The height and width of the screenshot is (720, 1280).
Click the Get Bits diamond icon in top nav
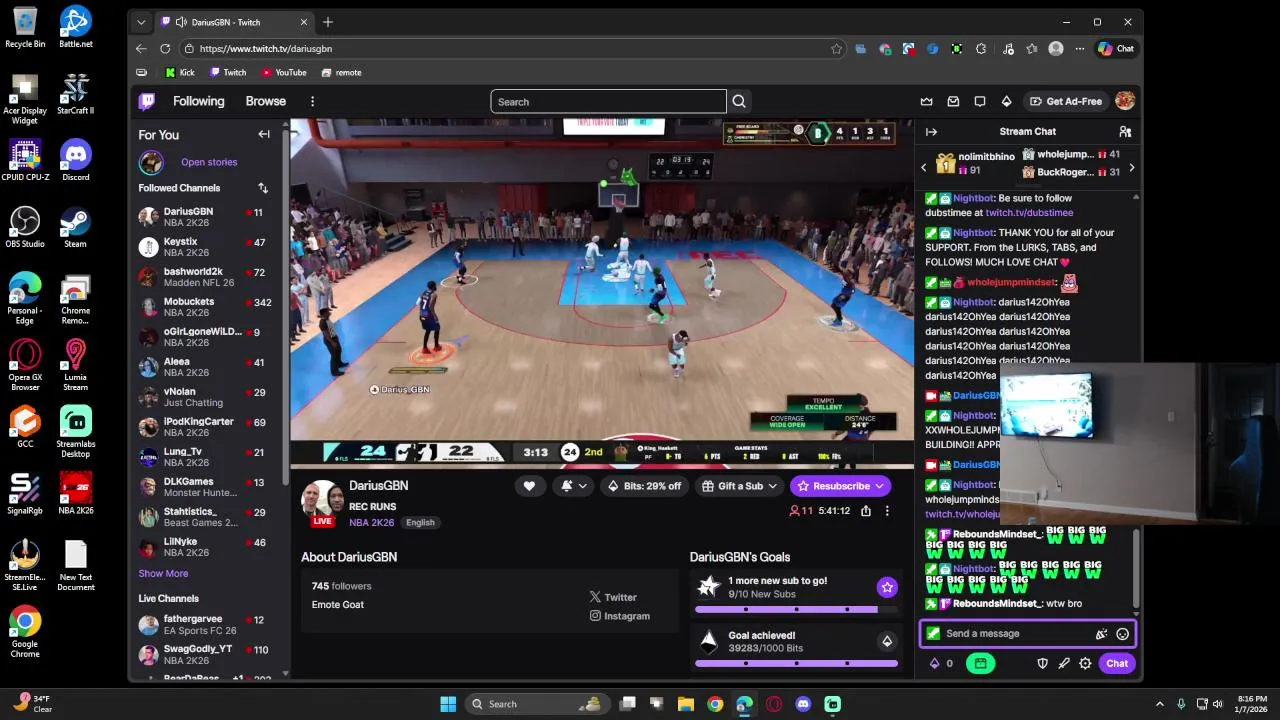(x=1007, y=101)
